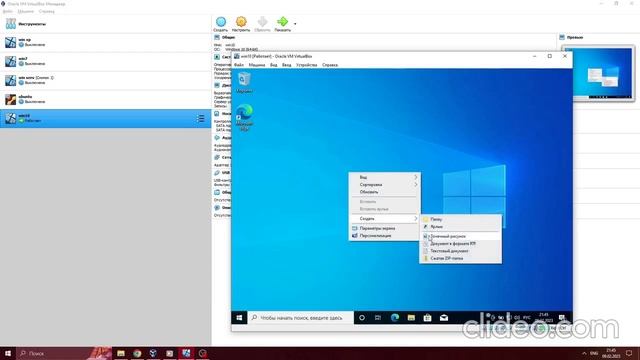
Task: Open File Explorer from guest taskbar
Action: 411,318
